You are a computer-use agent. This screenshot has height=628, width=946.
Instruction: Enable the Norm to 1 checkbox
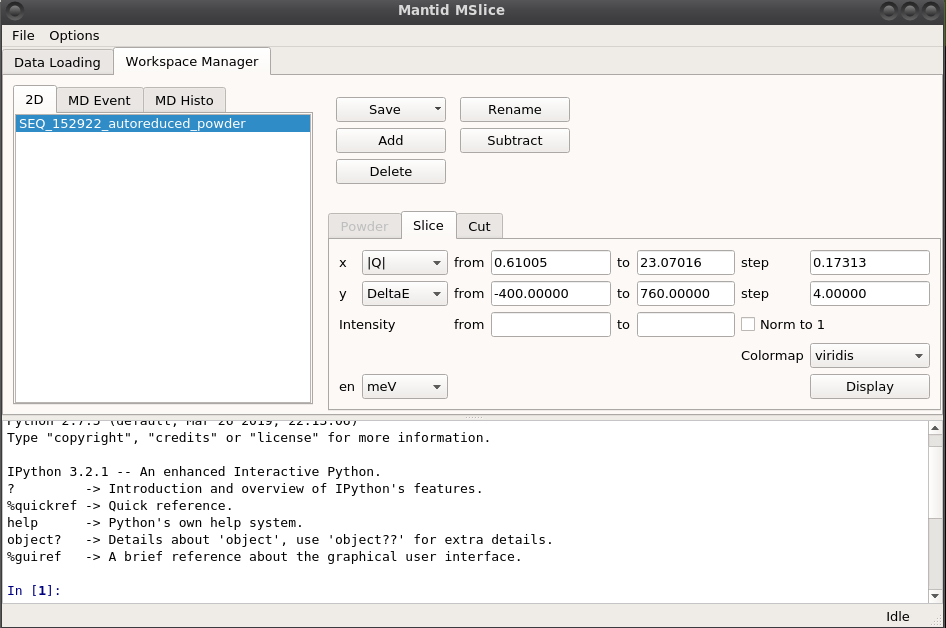(748, 324)
